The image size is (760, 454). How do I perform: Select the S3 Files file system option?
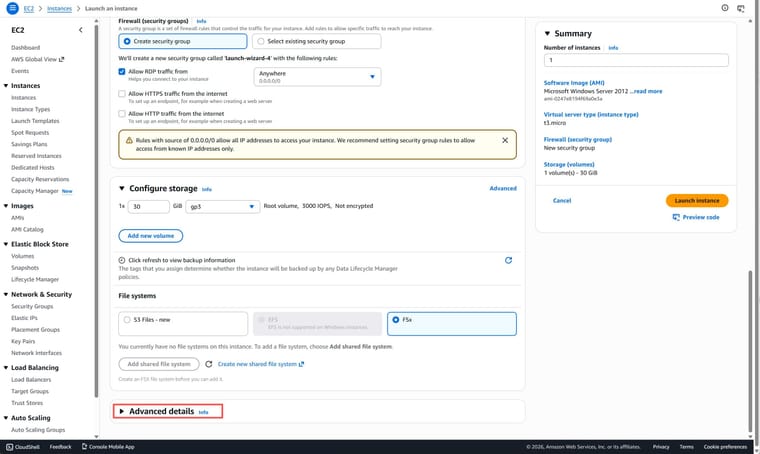click(x=183, y=324)
